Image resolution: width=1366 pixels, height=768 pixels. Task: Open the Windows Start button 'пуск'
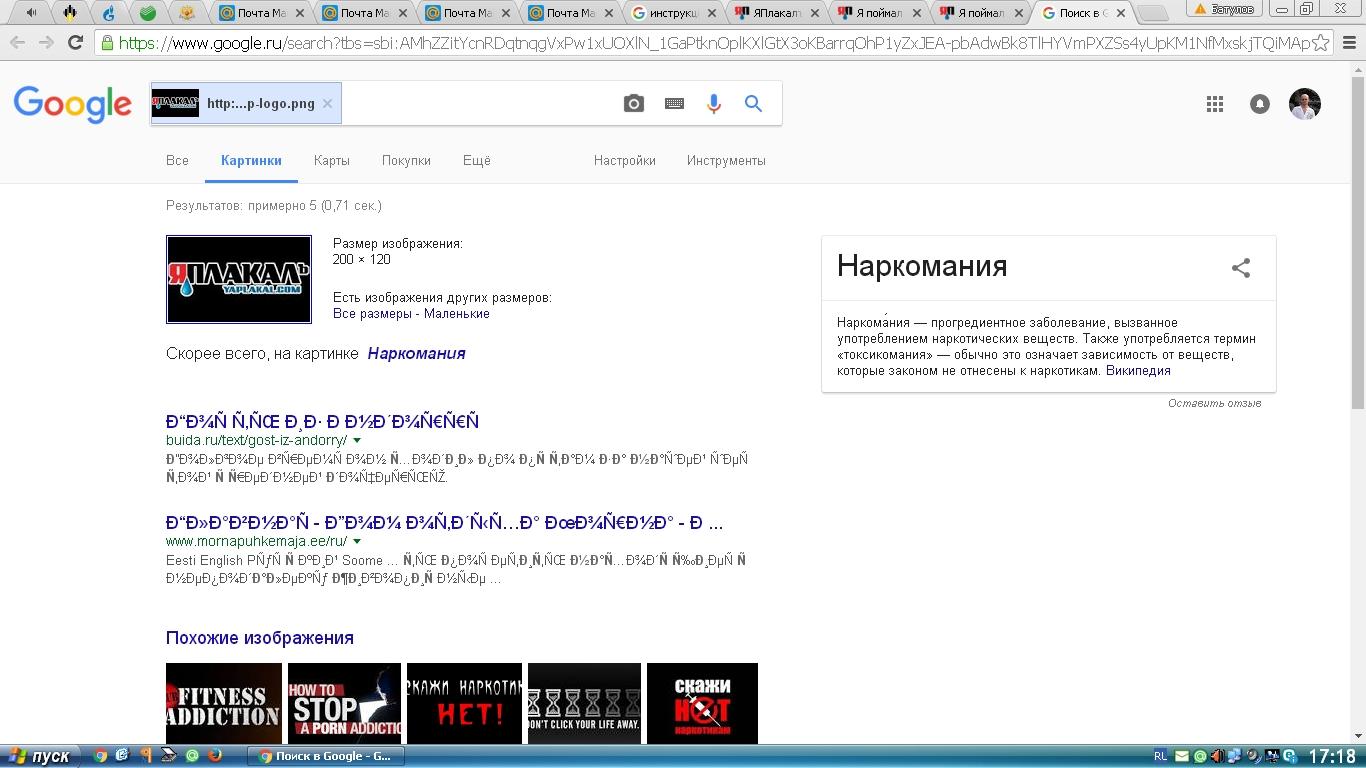tap(40, 756)
